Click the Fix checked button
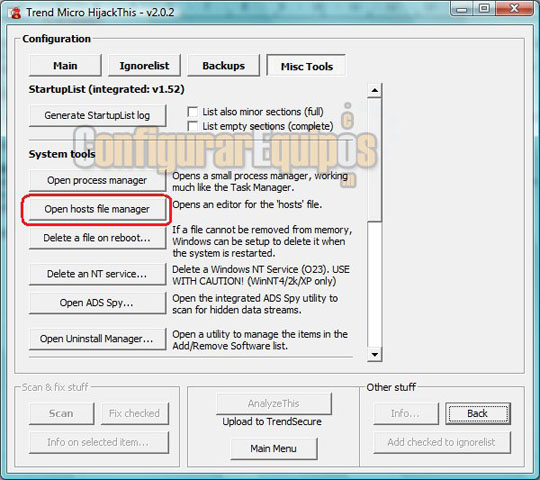Viewport: 540px width, 480px height. [135, 413]
